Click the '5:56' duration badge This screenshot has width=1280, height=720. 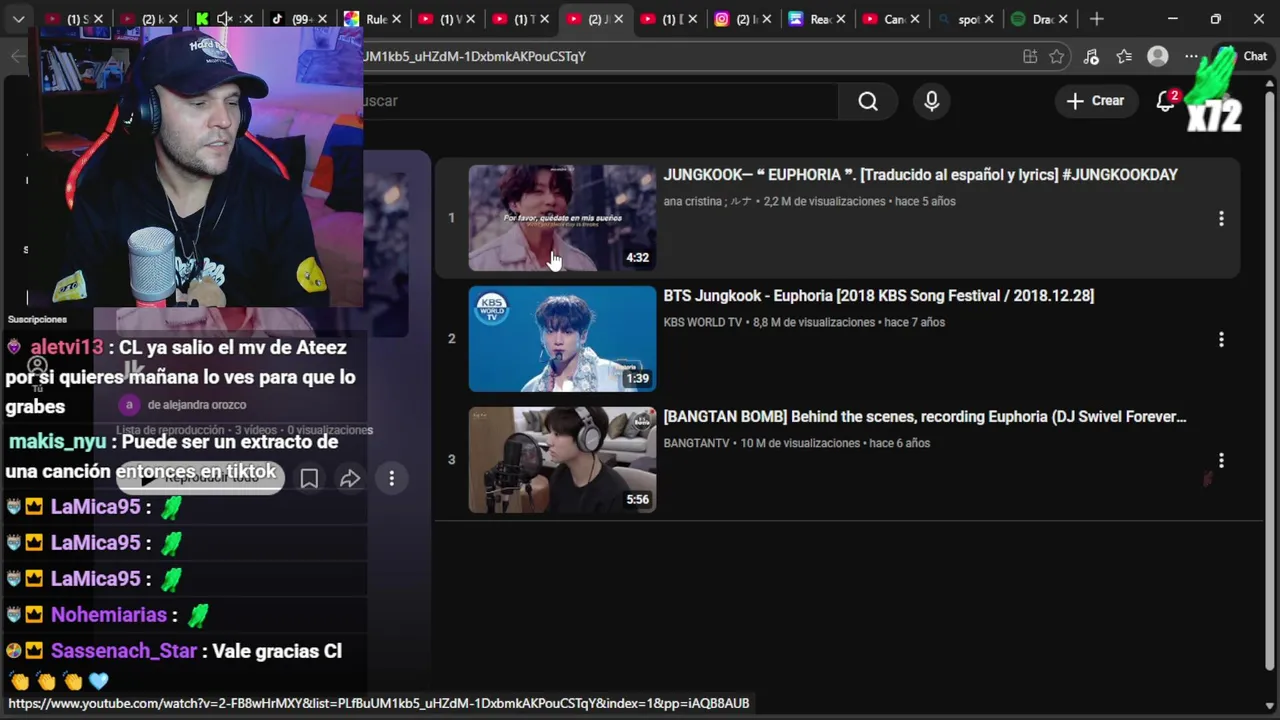click(638, 500)
